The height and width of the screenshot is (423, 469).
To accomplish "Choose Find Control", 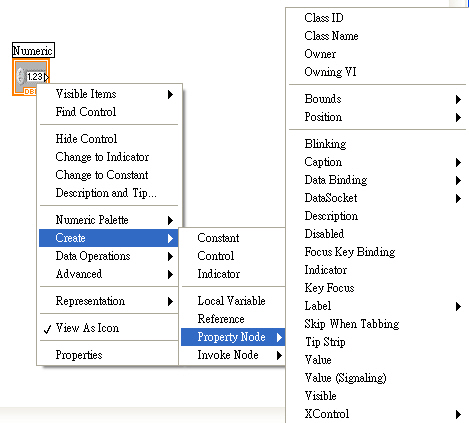I will (x=109, y=112).
